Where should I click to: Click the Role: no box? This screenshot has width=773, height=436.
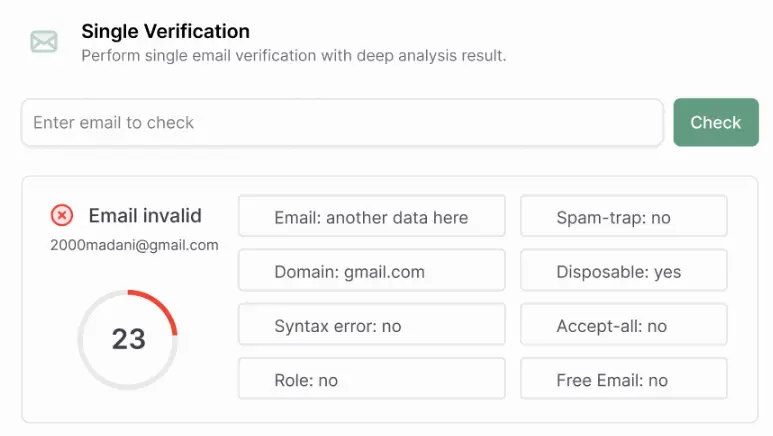click(372, 379)
